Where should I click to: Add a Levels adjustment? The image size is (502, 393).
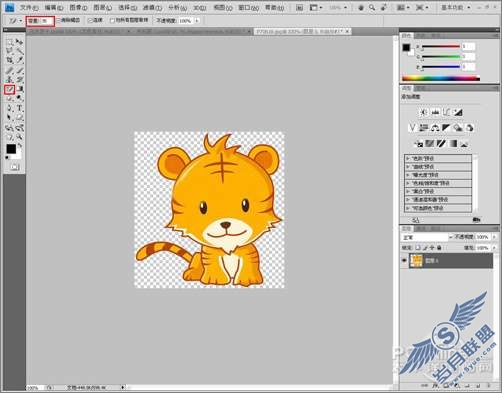[435, 112]
